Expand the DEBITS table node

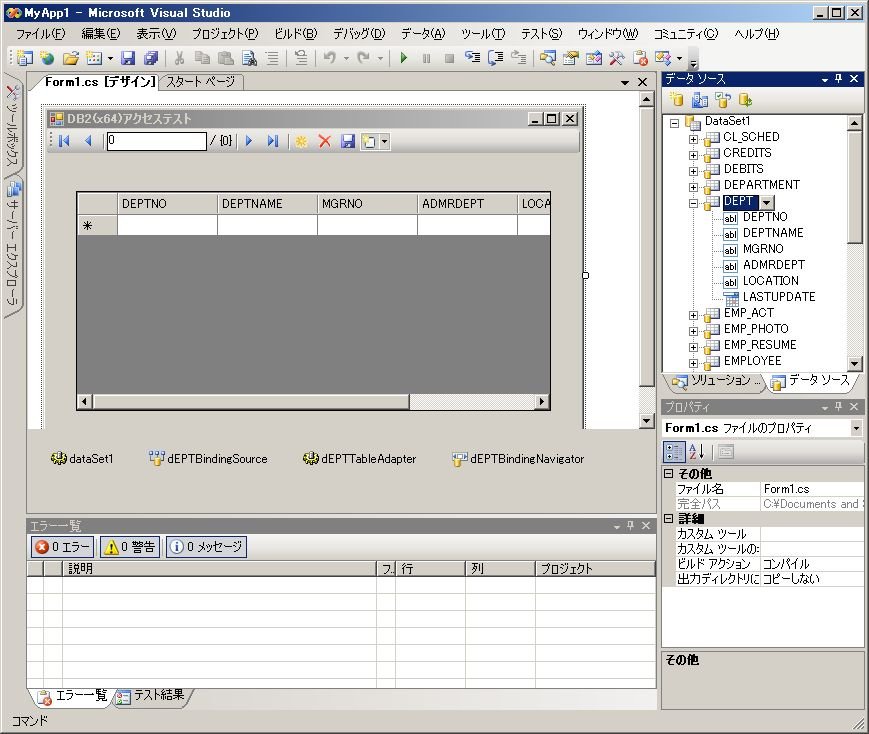pyautogui.click(x=693, y=171)
